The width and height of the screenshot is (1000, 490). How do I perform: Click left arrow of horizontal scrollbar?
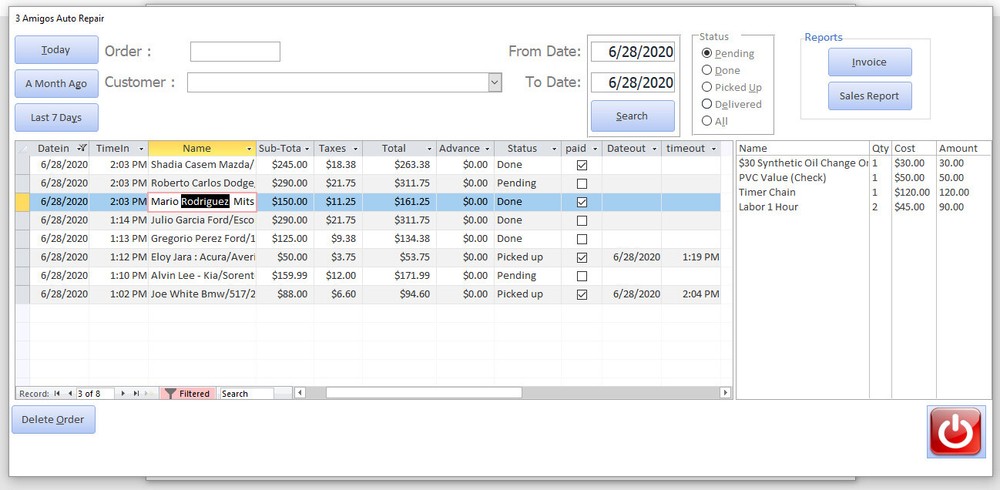(x=299, y=393)
